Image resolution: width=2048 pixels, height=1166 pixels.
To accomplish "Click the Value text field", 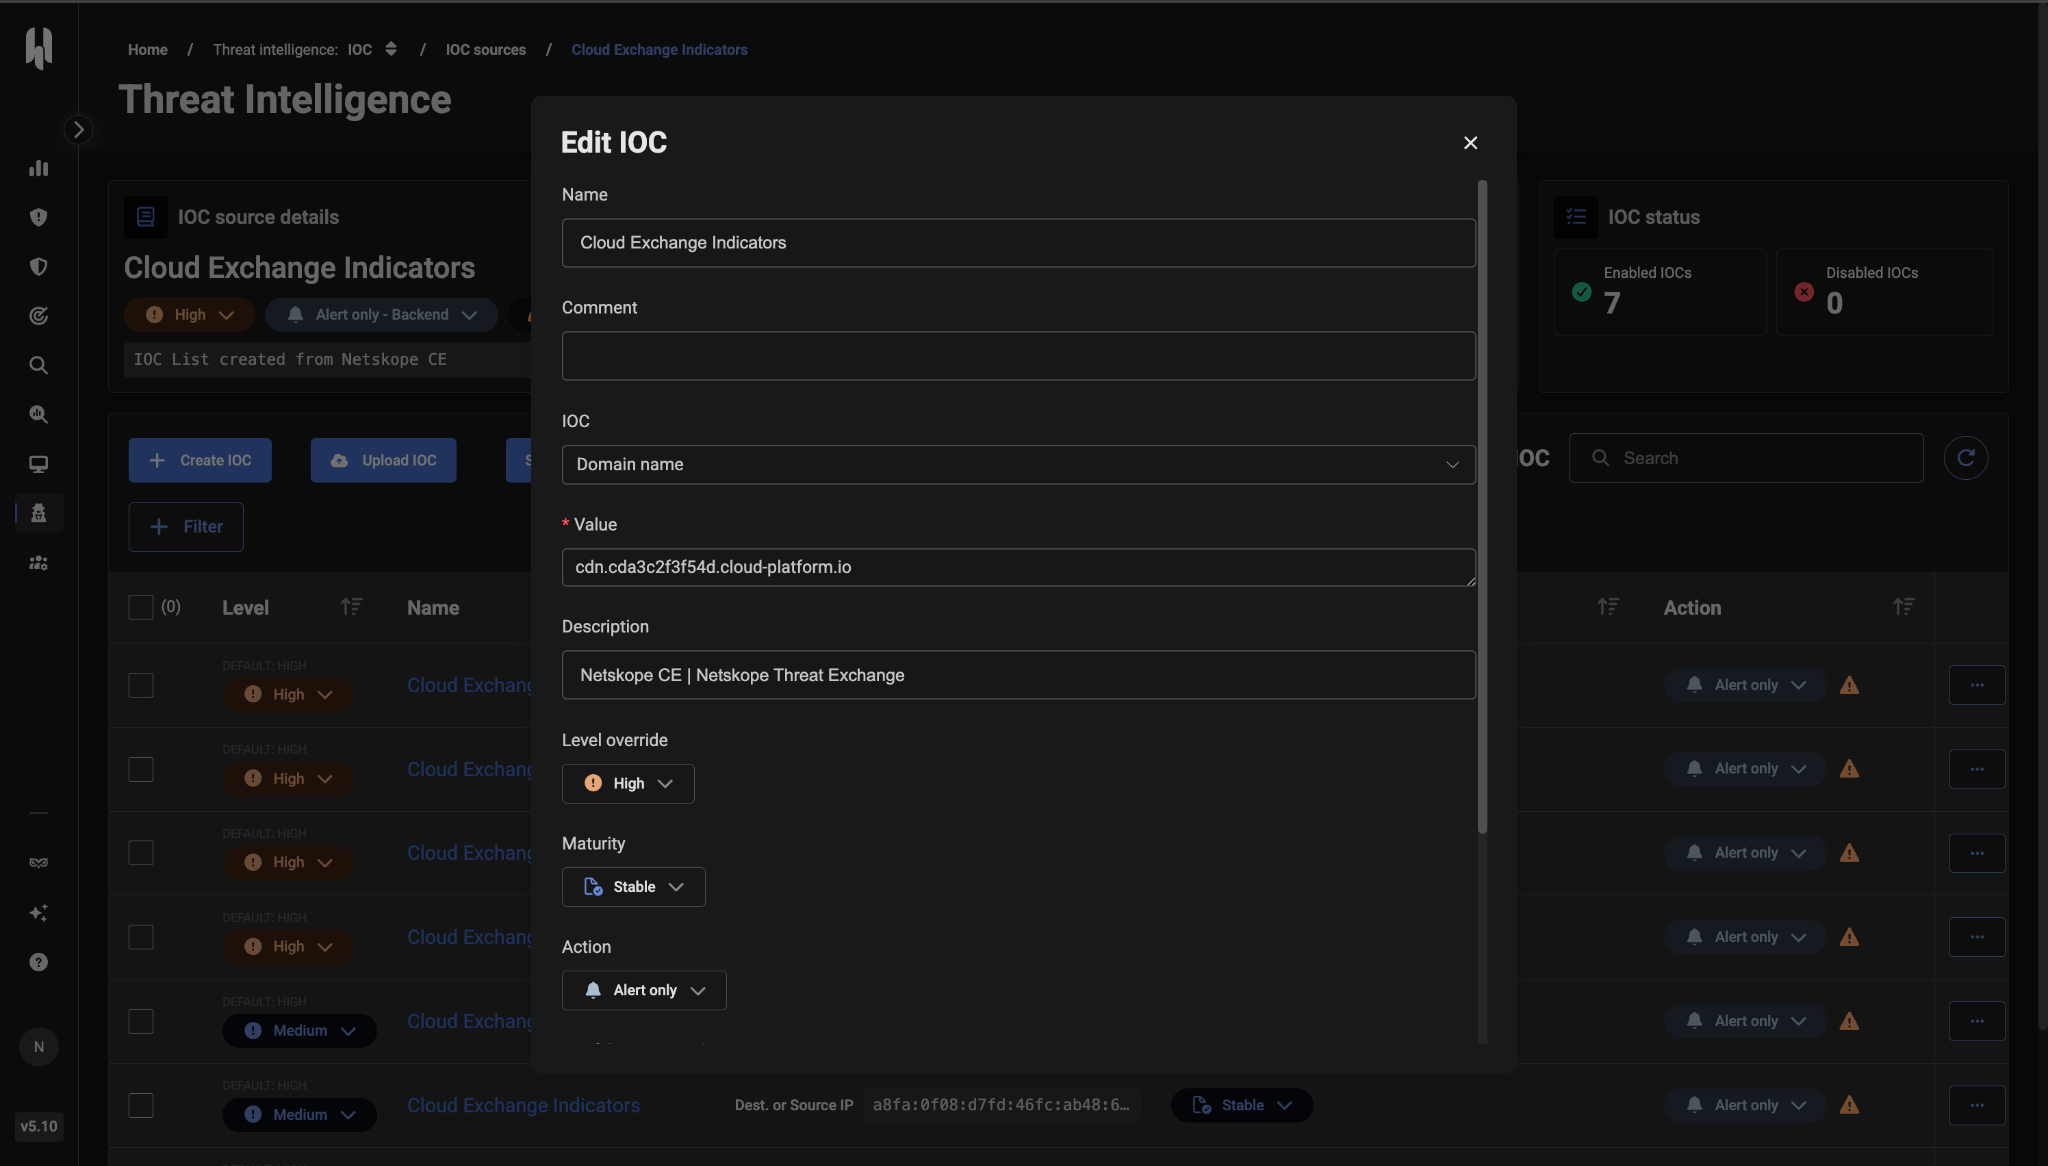I will coord(1018,567).
